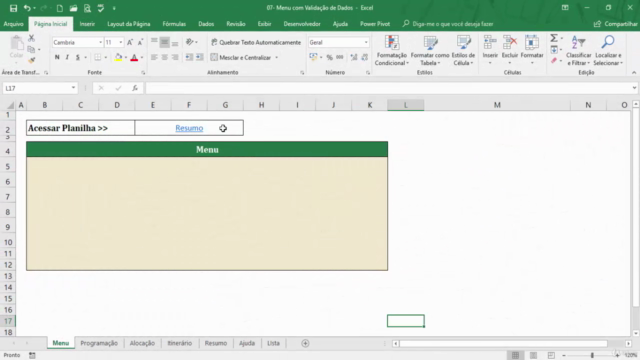Apply red font color

tap(134, 58)
